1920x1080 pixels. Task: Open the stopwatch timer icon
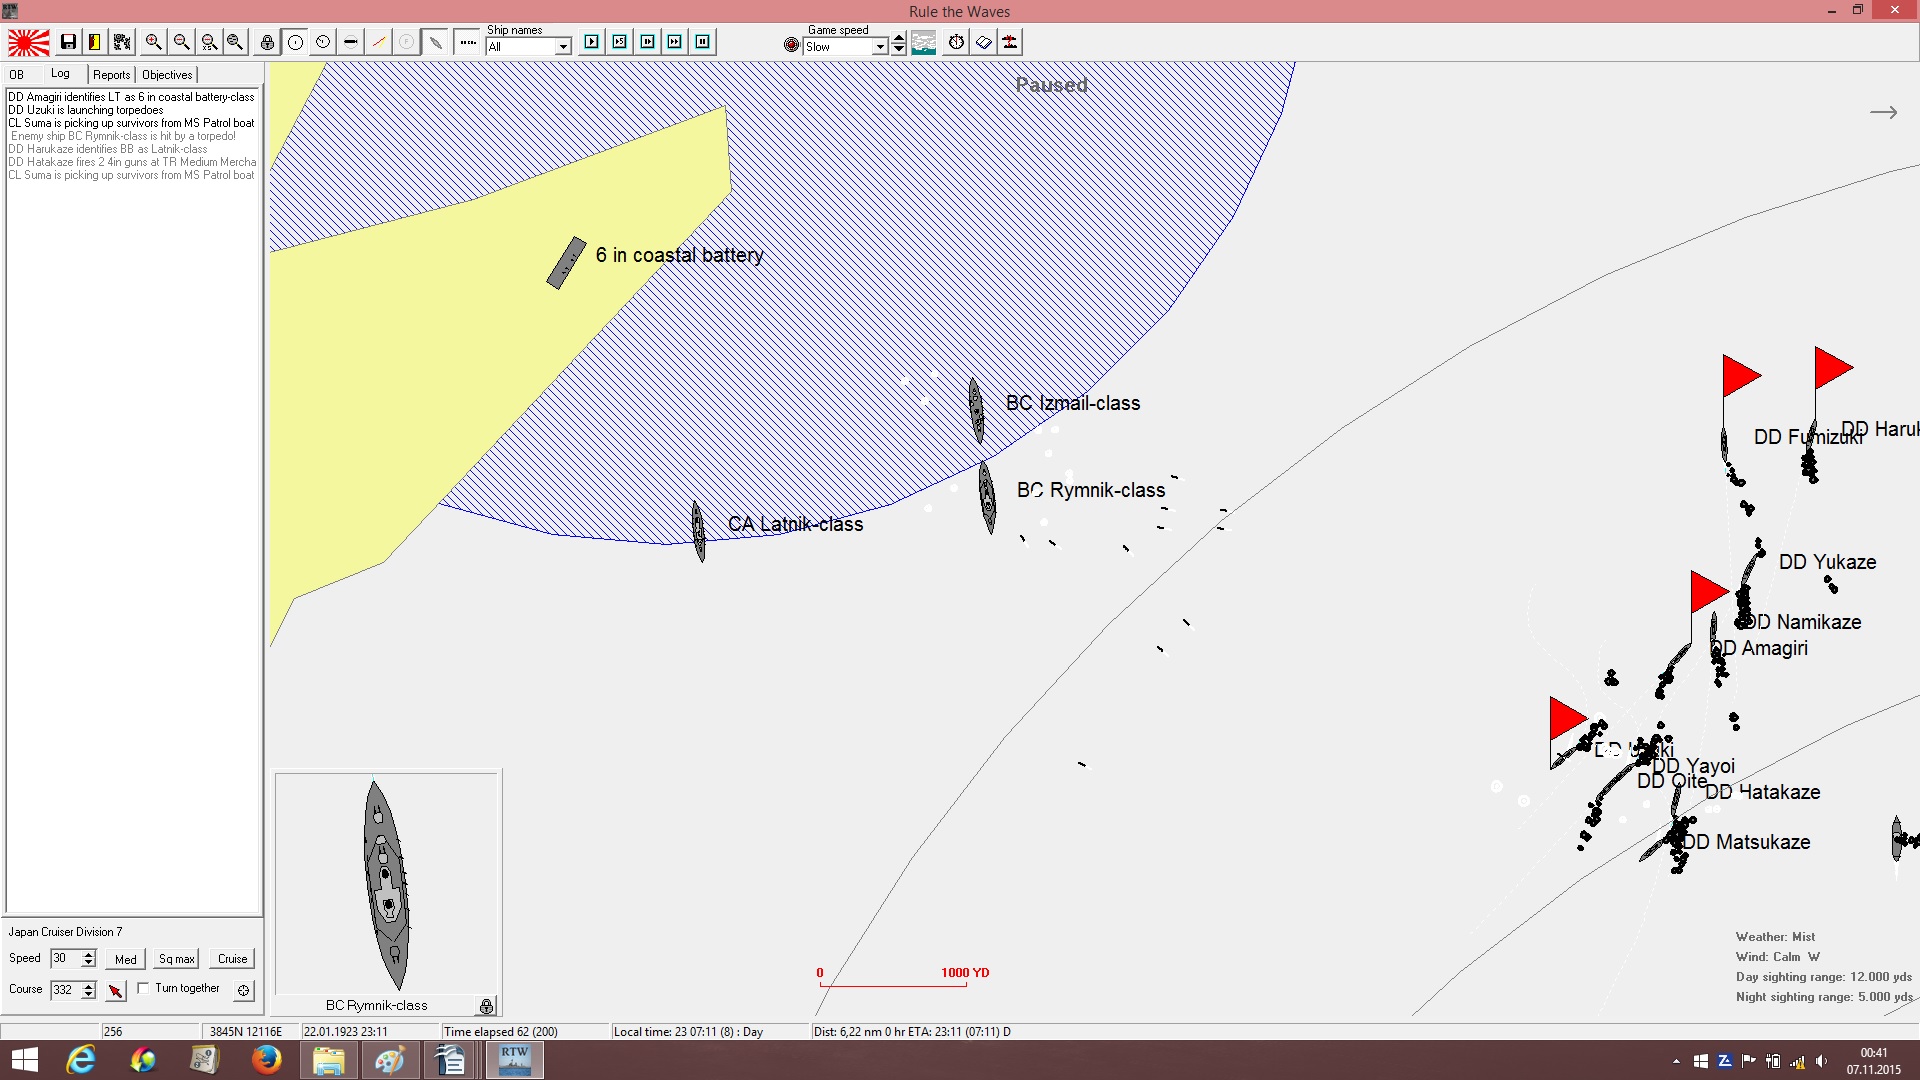coord(957,42)
